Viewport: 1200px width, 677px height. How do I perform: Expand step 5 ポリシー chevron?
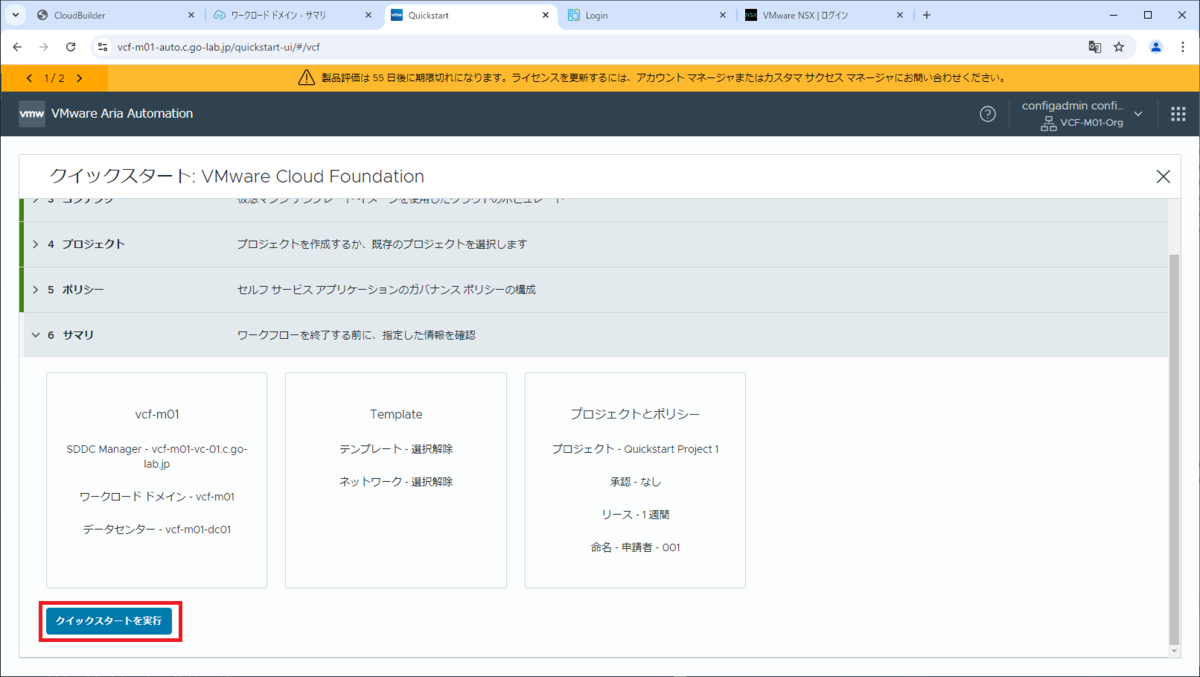pos(36,290)
